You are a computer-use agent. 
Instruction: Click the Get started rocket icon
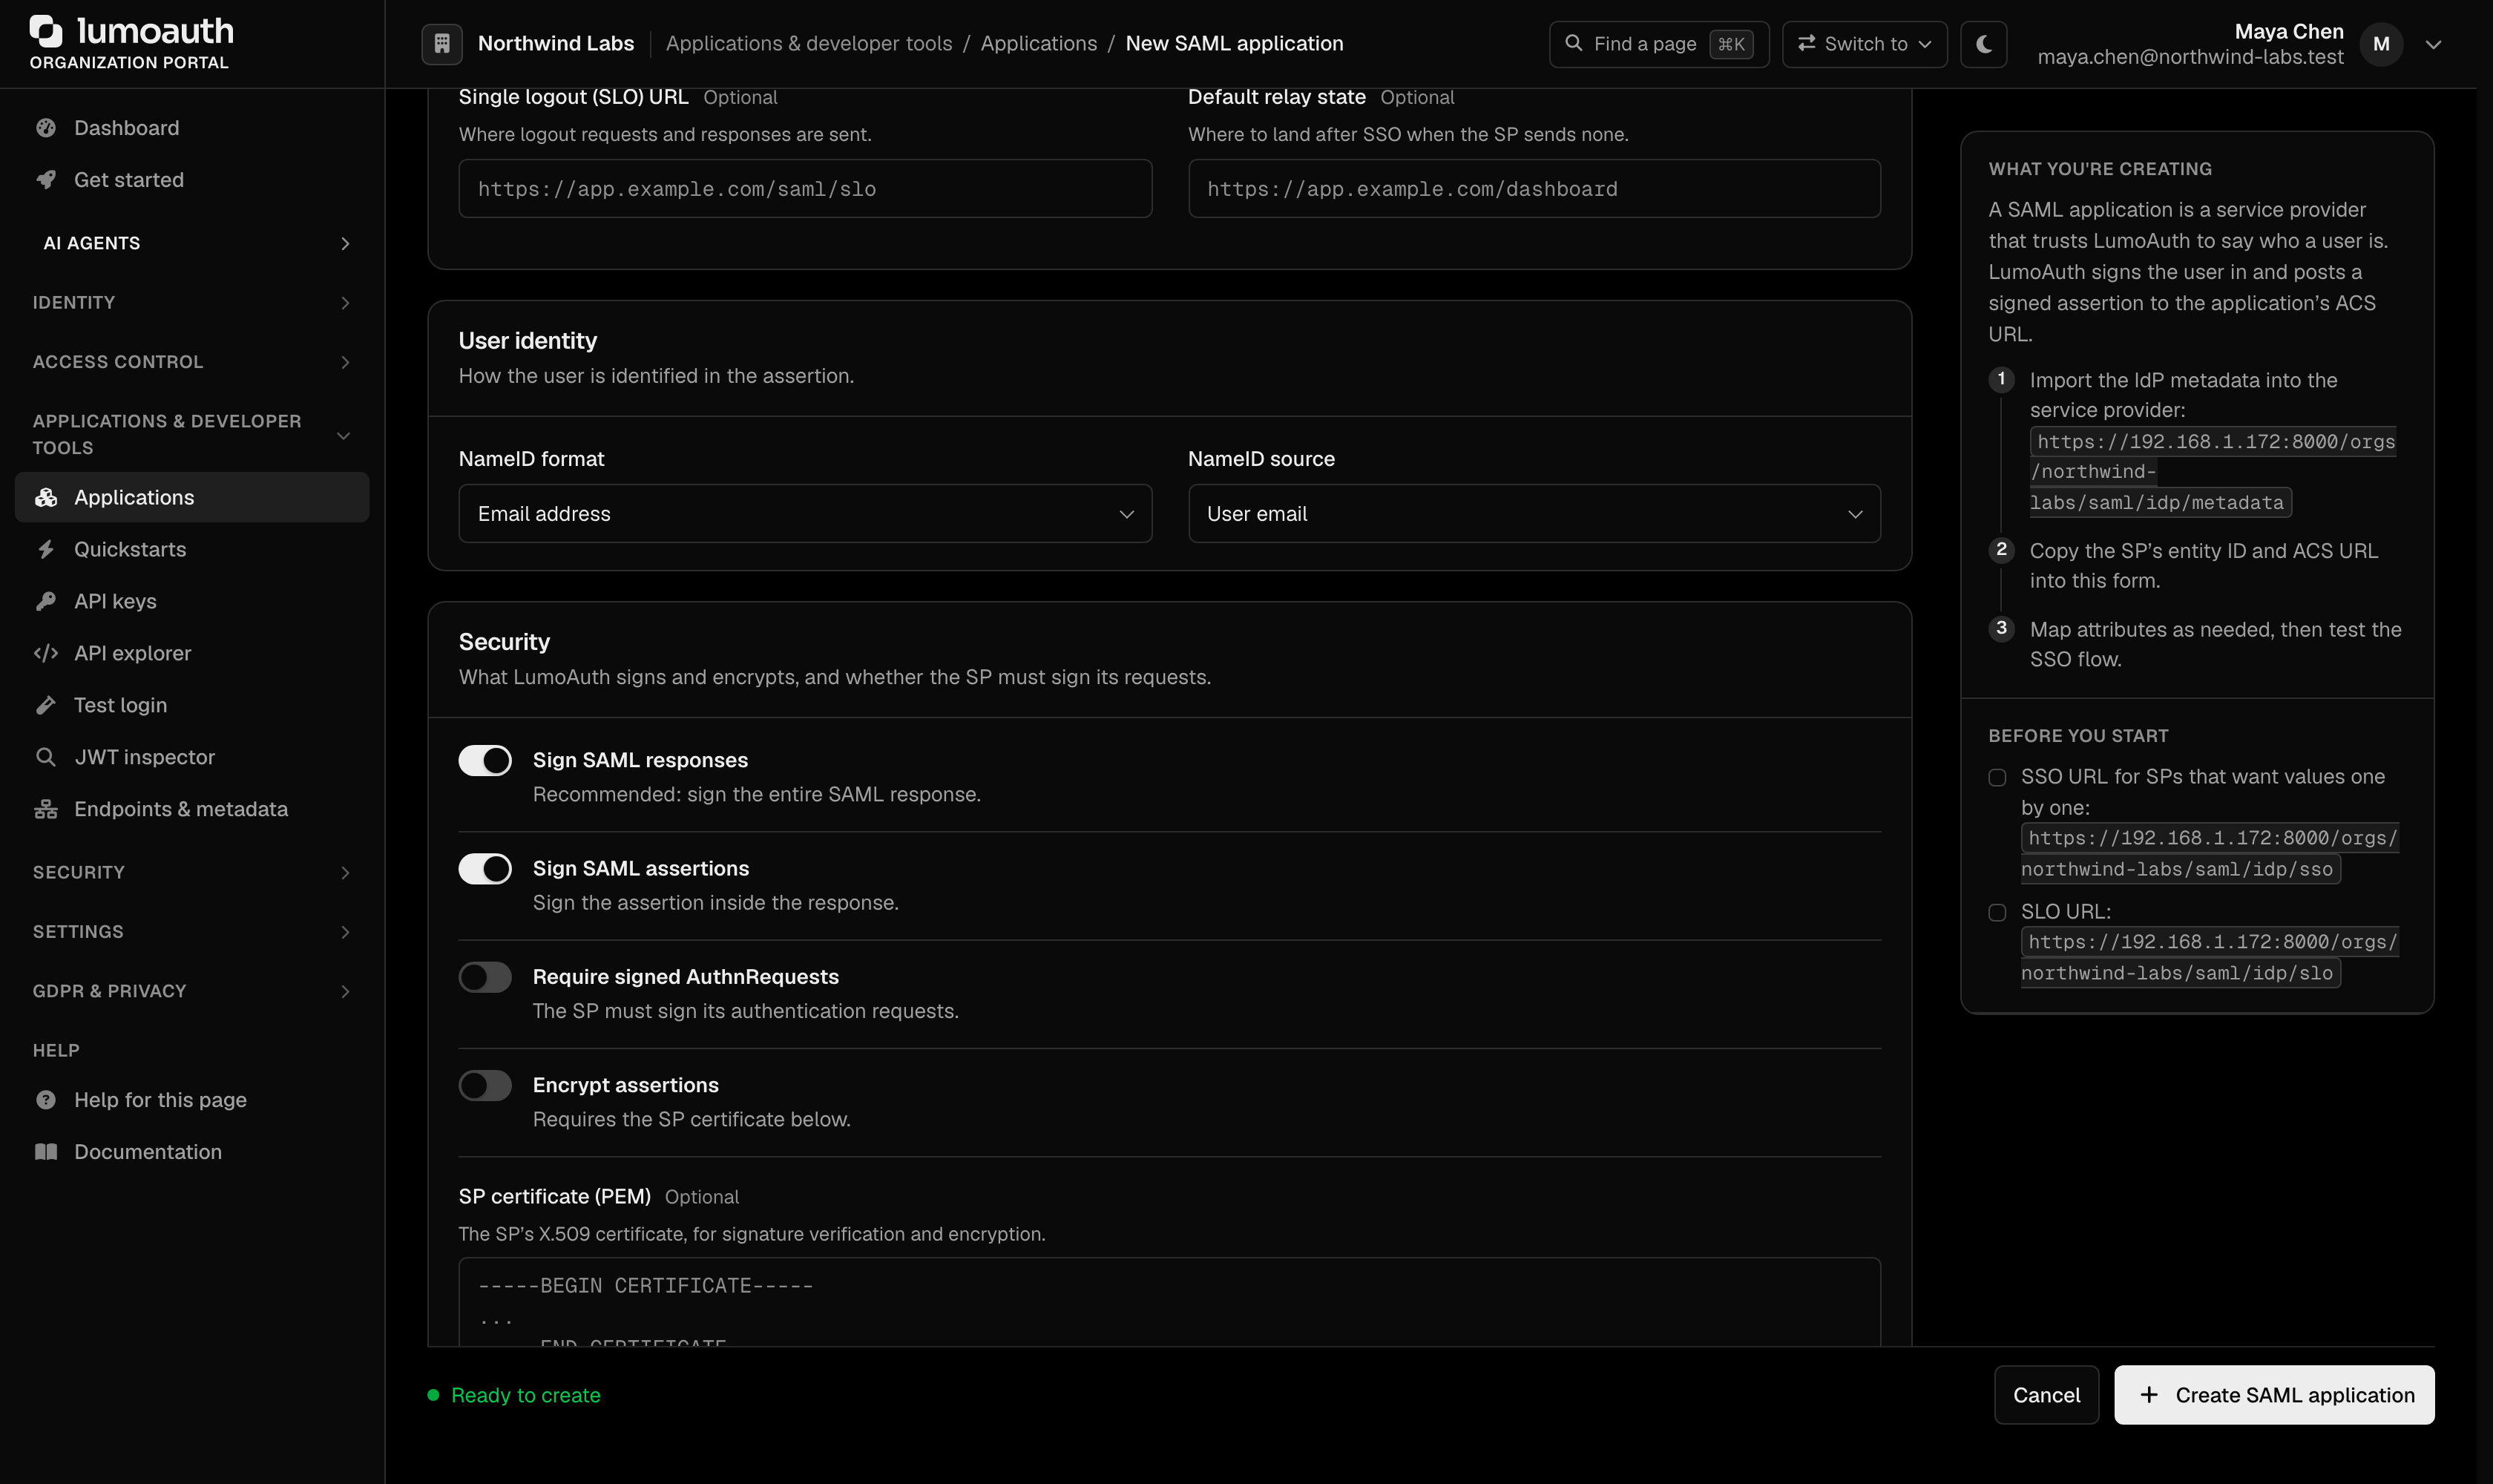(x=46, y=180)
